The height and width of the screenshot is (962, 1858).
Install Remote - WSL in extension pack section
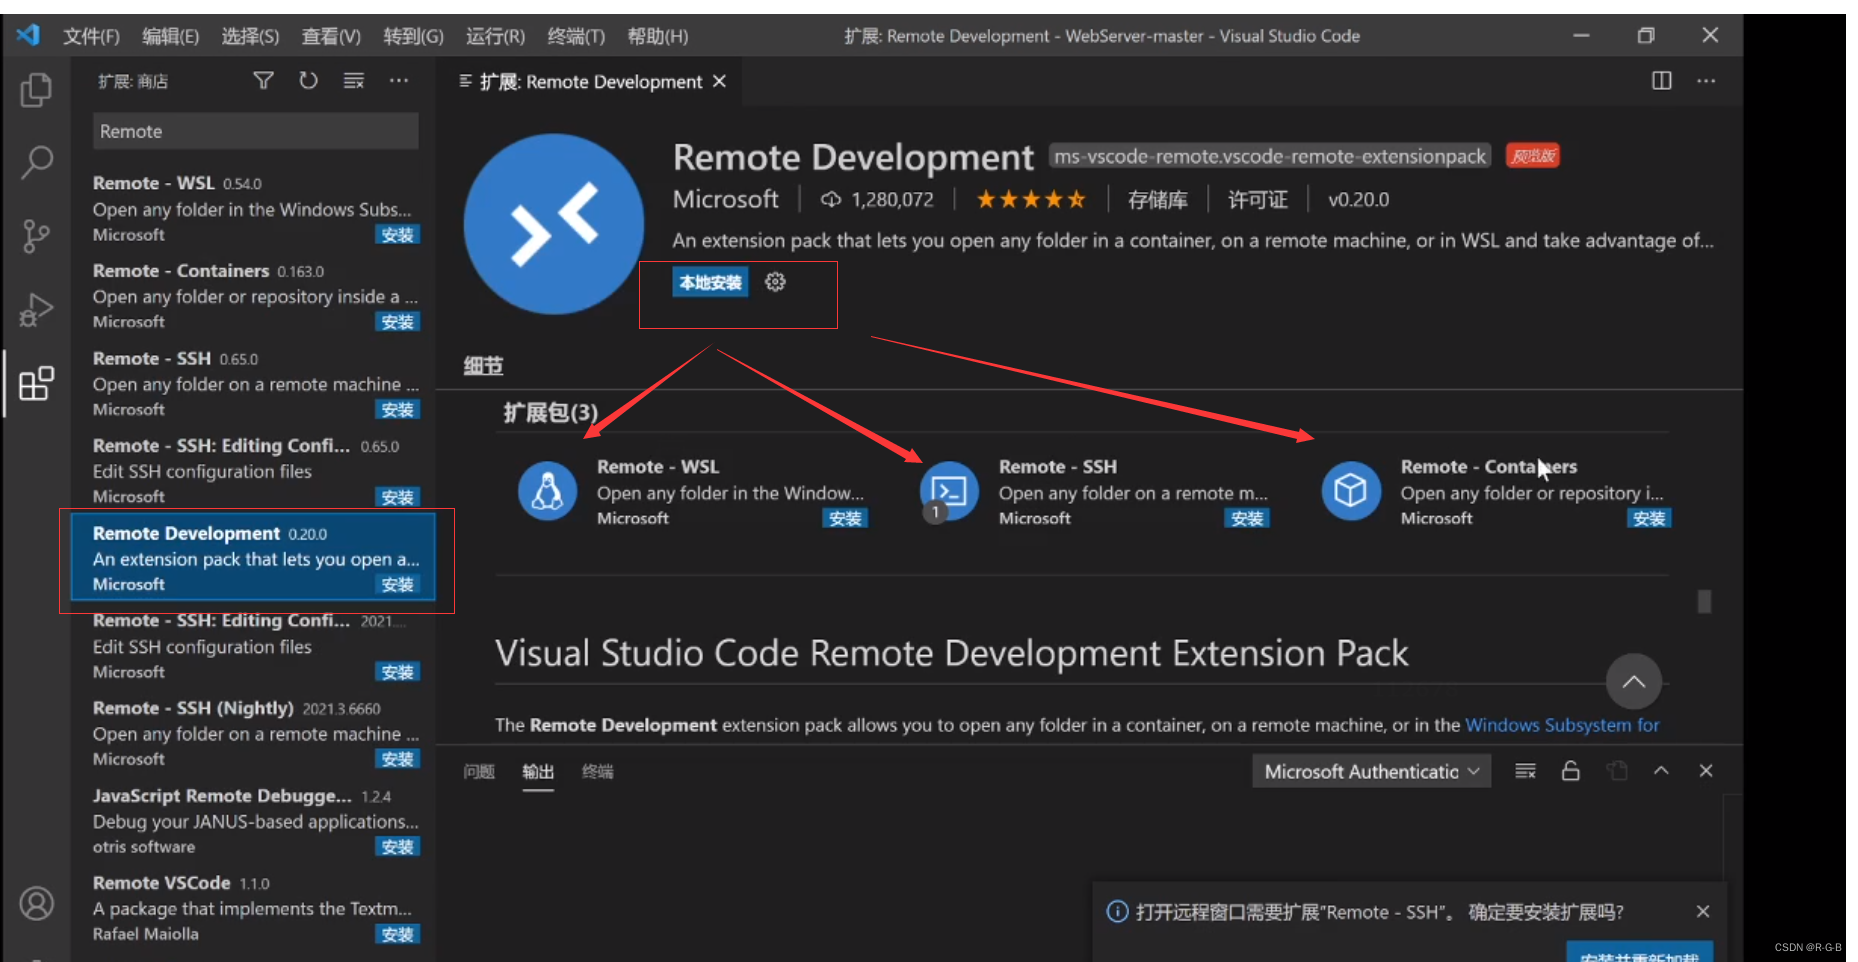(845, 518)
